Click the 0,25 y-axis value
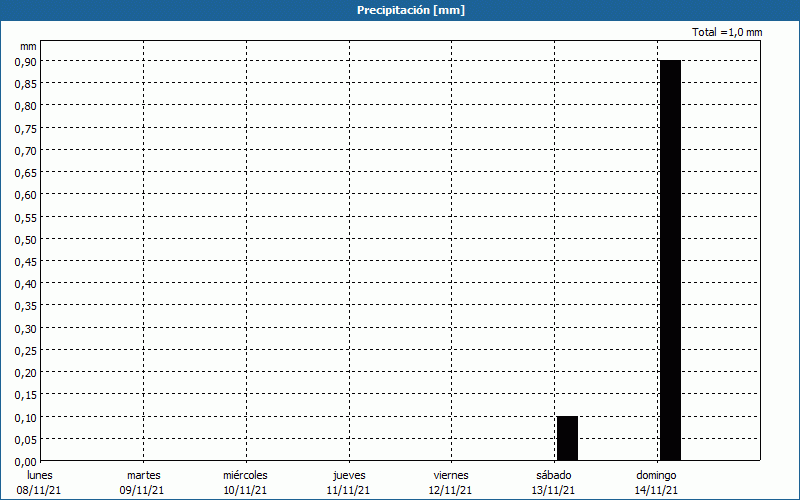This screenshot has height=500, width=800. pos(26,351)
